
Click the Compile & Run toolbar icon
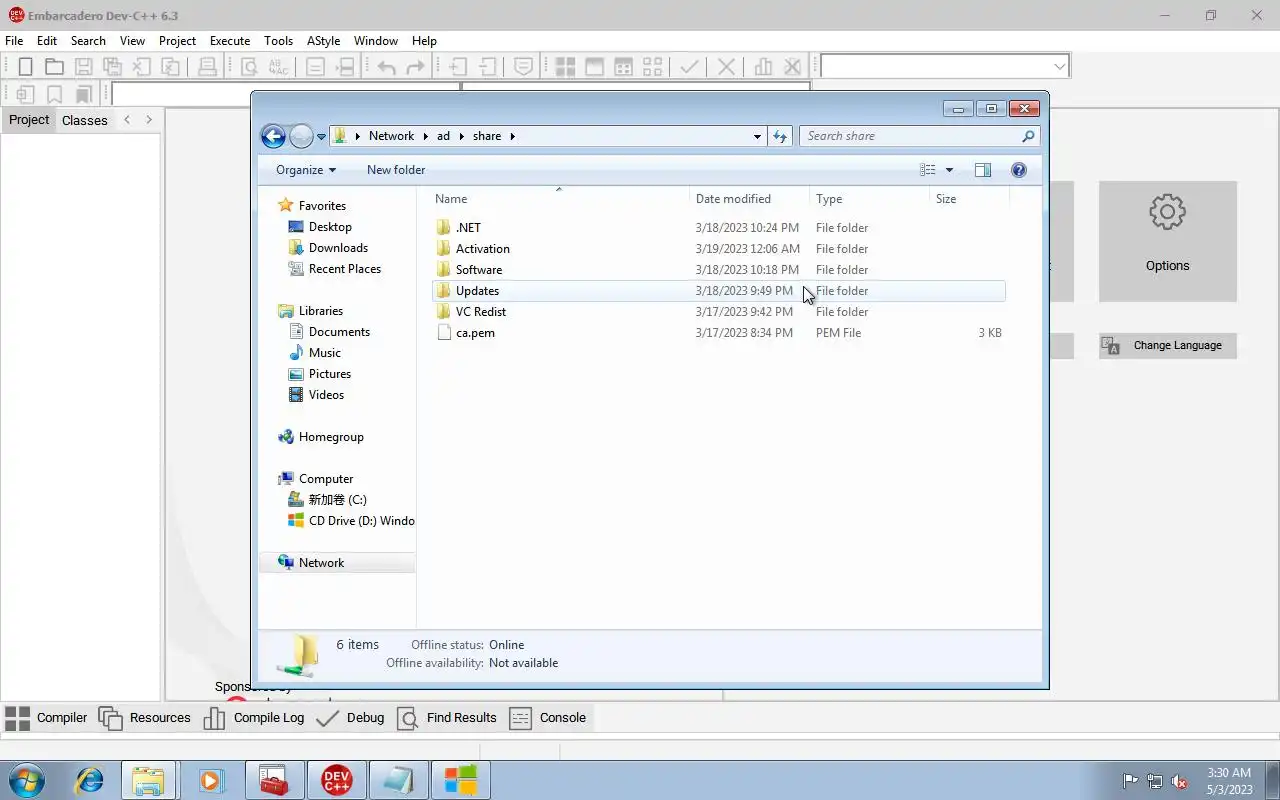623,67
